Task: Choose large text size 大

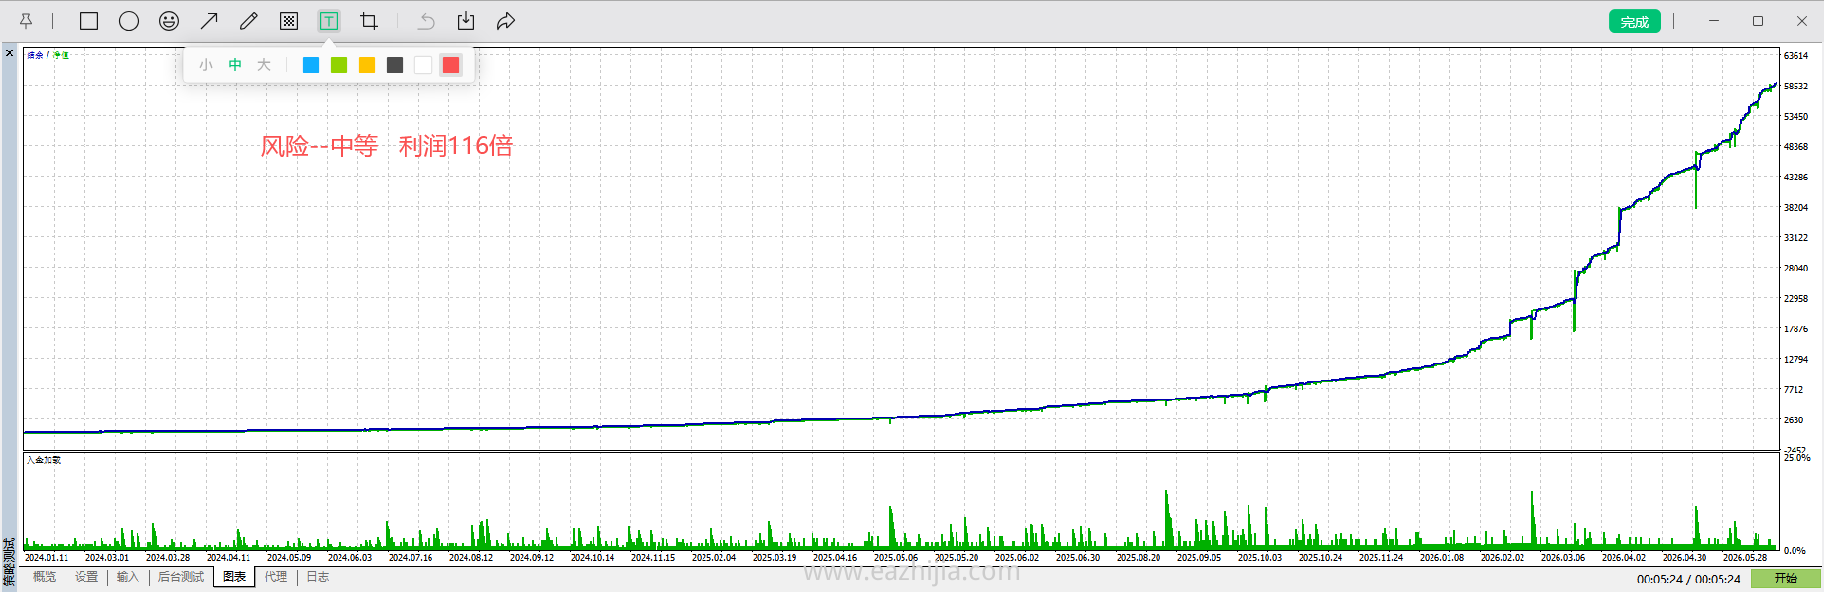Action: (264, 65)
